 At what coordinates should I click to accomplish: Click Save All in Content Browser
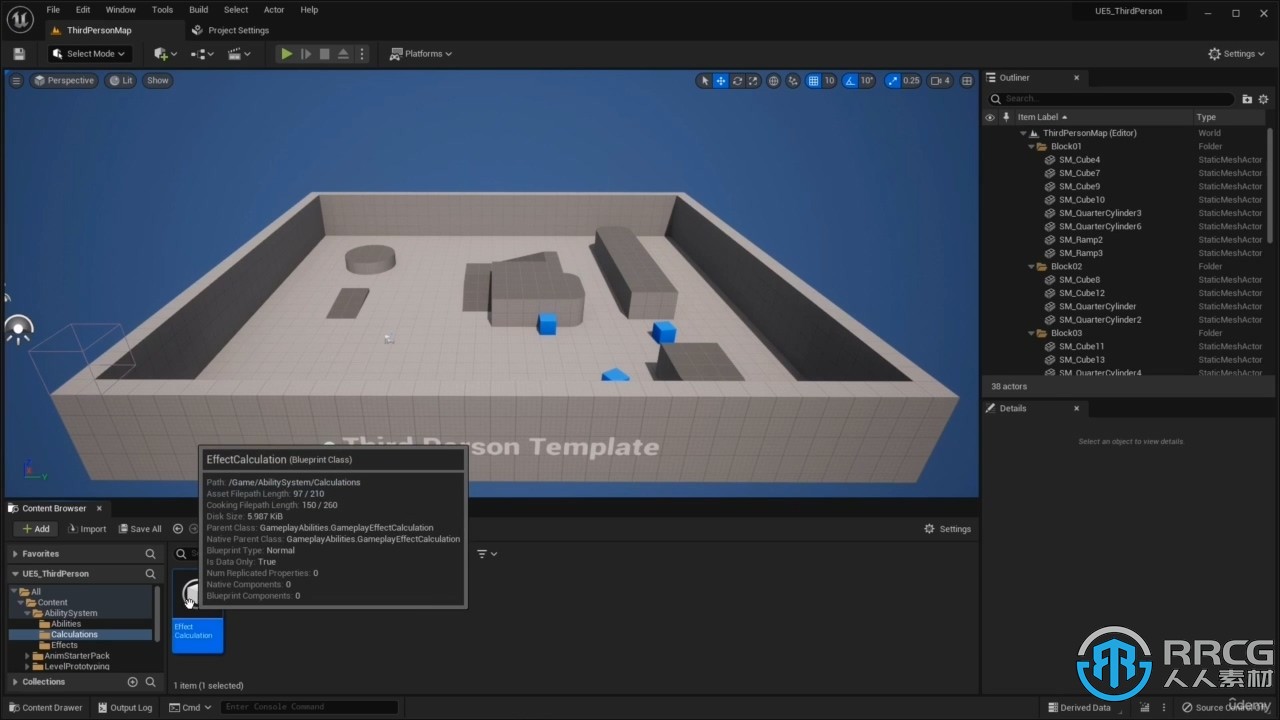point(140,529)
